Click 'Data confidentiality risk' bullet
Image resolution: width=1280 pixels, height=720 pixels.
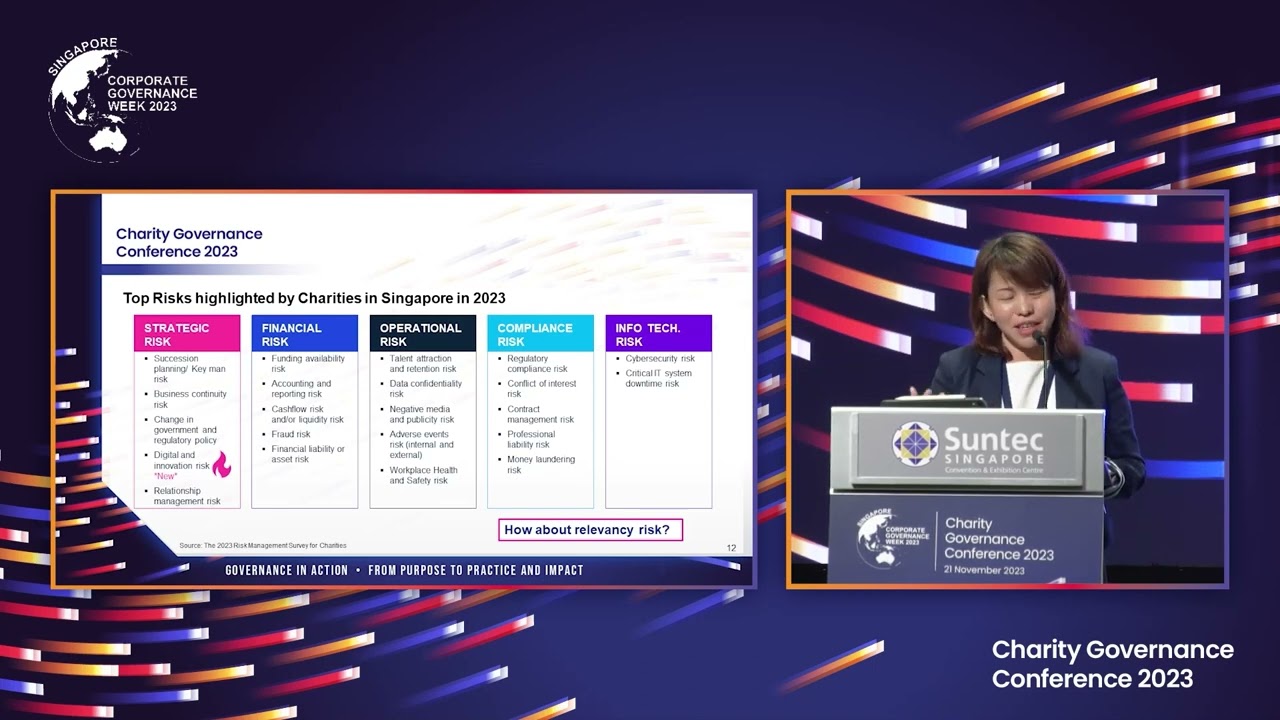[426, 389]
